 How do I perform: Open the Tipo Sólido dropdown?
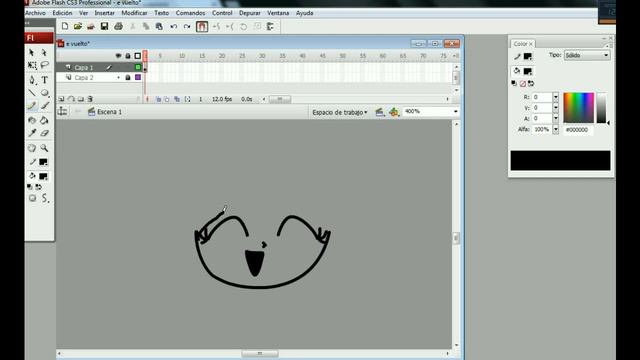click(x=587, y=55)
